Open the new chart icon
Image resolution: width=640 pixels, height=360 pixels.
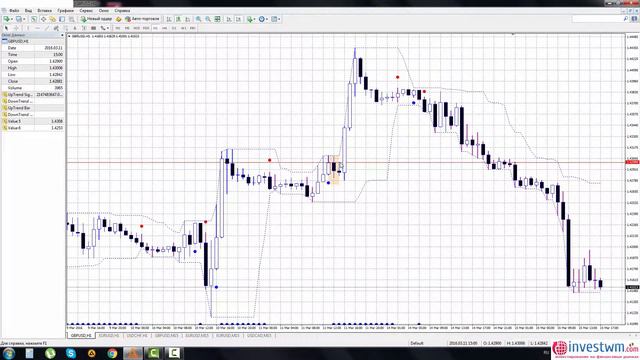pos(6,19)
